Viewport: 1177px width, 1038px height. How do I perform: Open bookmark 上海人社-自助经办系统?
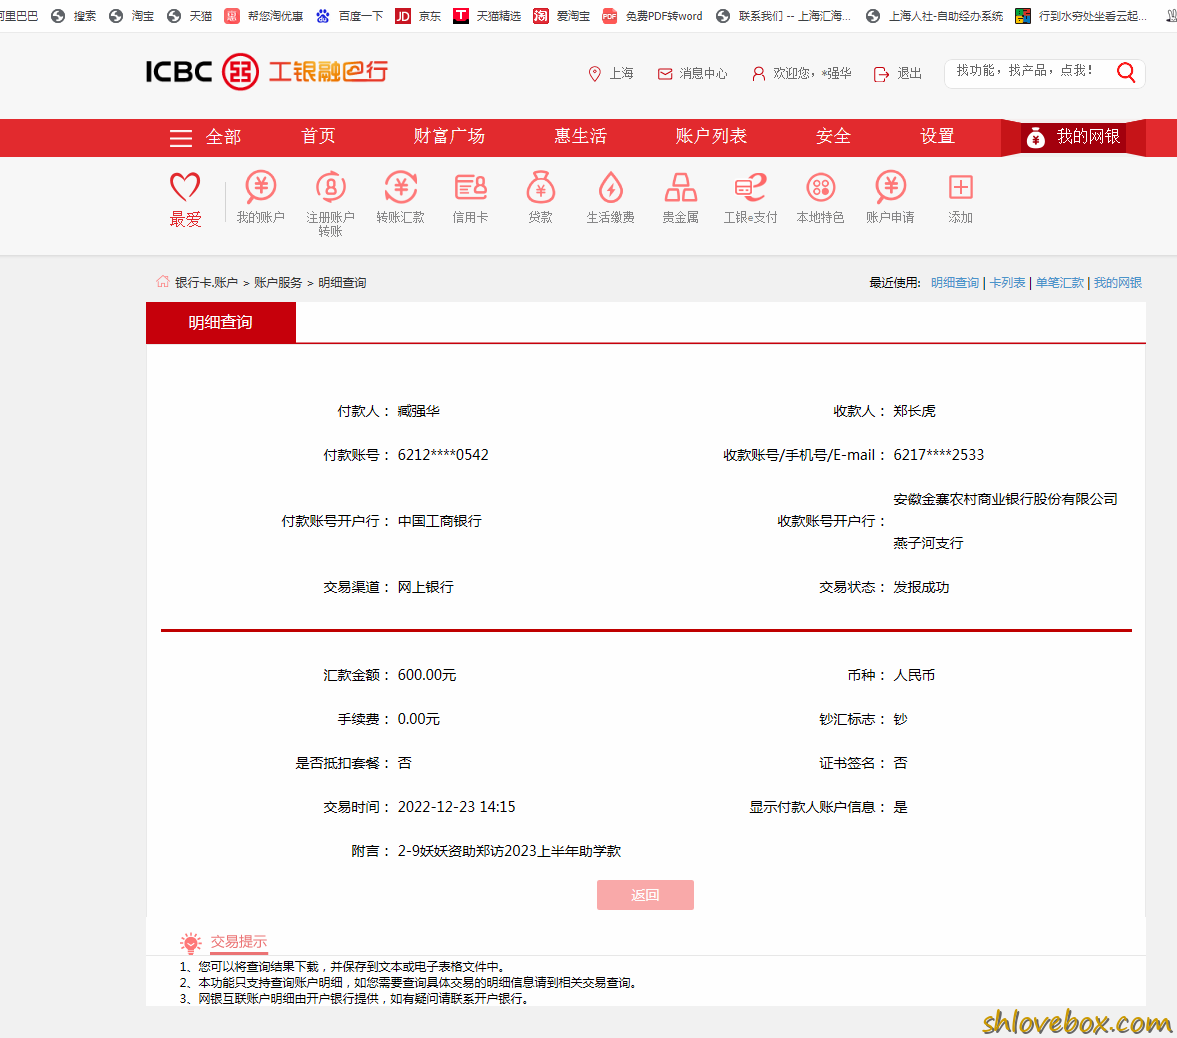pos(935,16)
